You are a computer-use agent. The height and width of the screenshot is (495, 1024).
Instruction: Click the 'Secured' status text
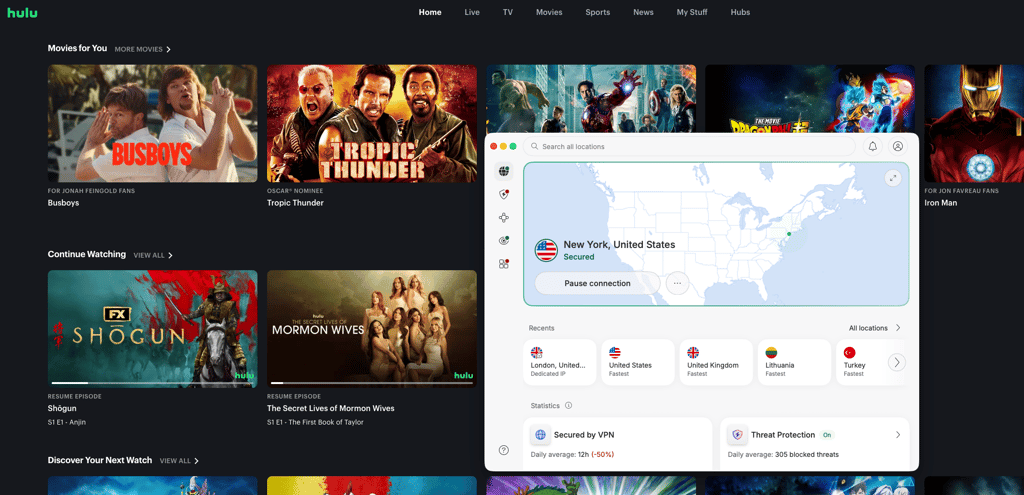click(x=579, y=257)
